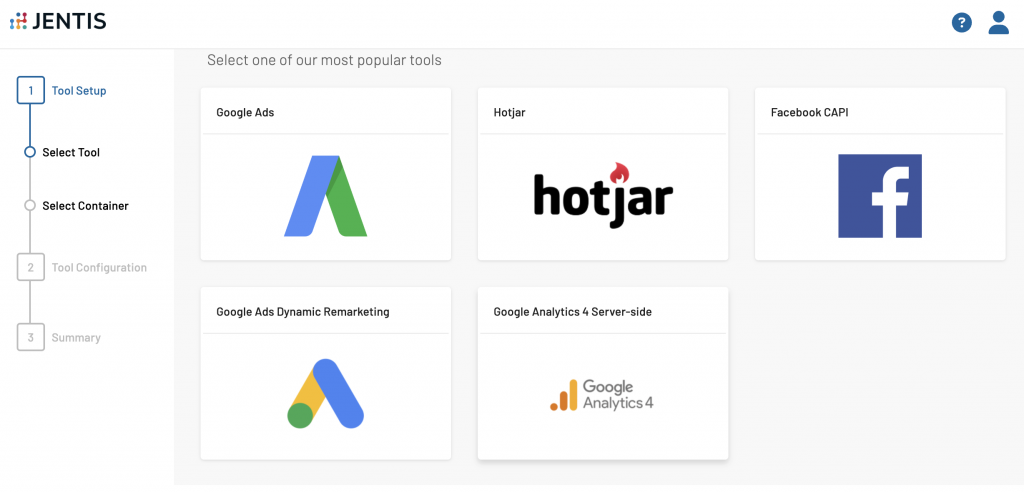The image size is (1024, 493).
Task: Click the Google Ads card title
Action: [246, 112]
